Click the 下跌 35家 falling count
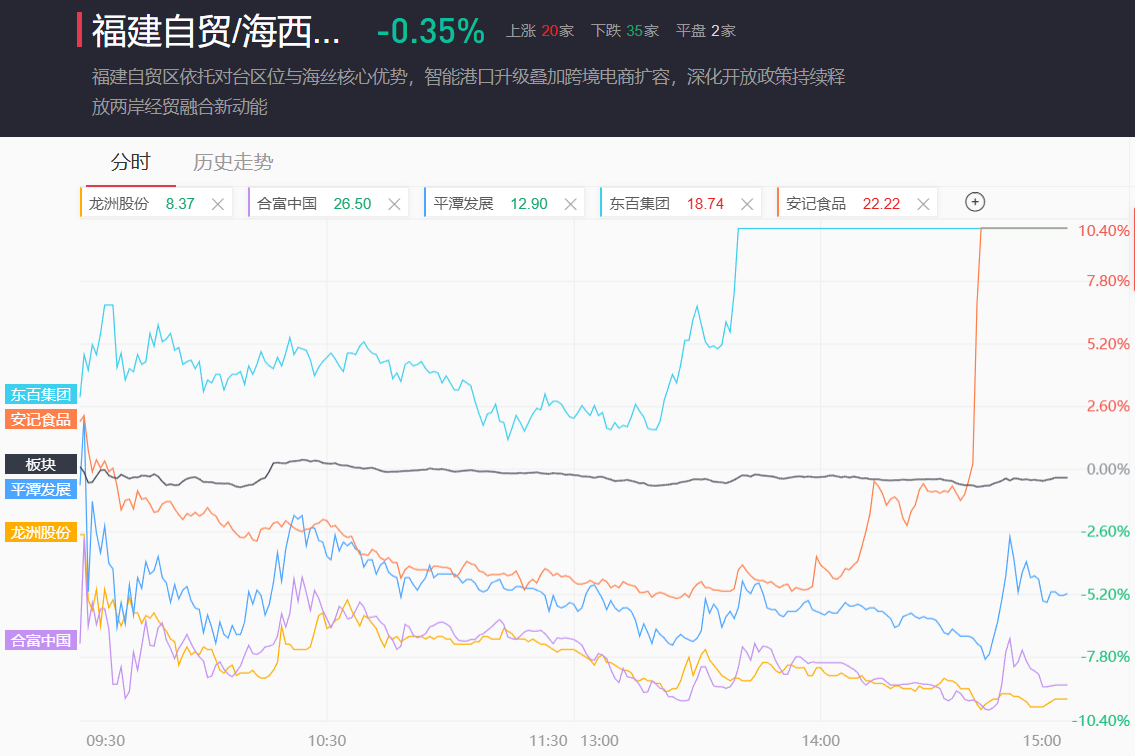 (x=625, y=31)
